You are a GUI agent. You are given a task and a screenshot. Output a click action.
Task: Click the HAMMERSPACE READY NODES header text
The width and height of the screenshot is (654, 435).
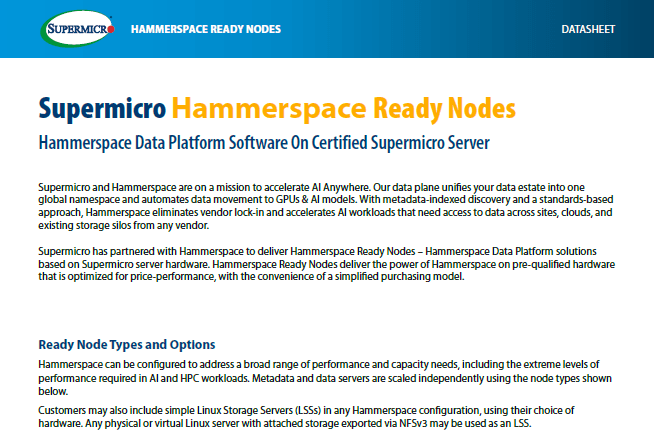pyautogui.click(x=206, y=29)
